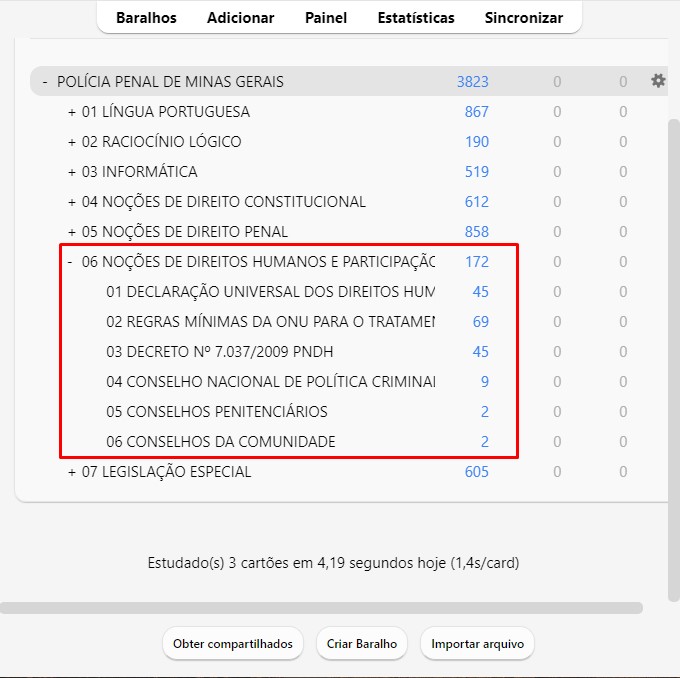Open the Baralhos tab
This screenshot has height=678, width=680.
[x=146, y=18]
